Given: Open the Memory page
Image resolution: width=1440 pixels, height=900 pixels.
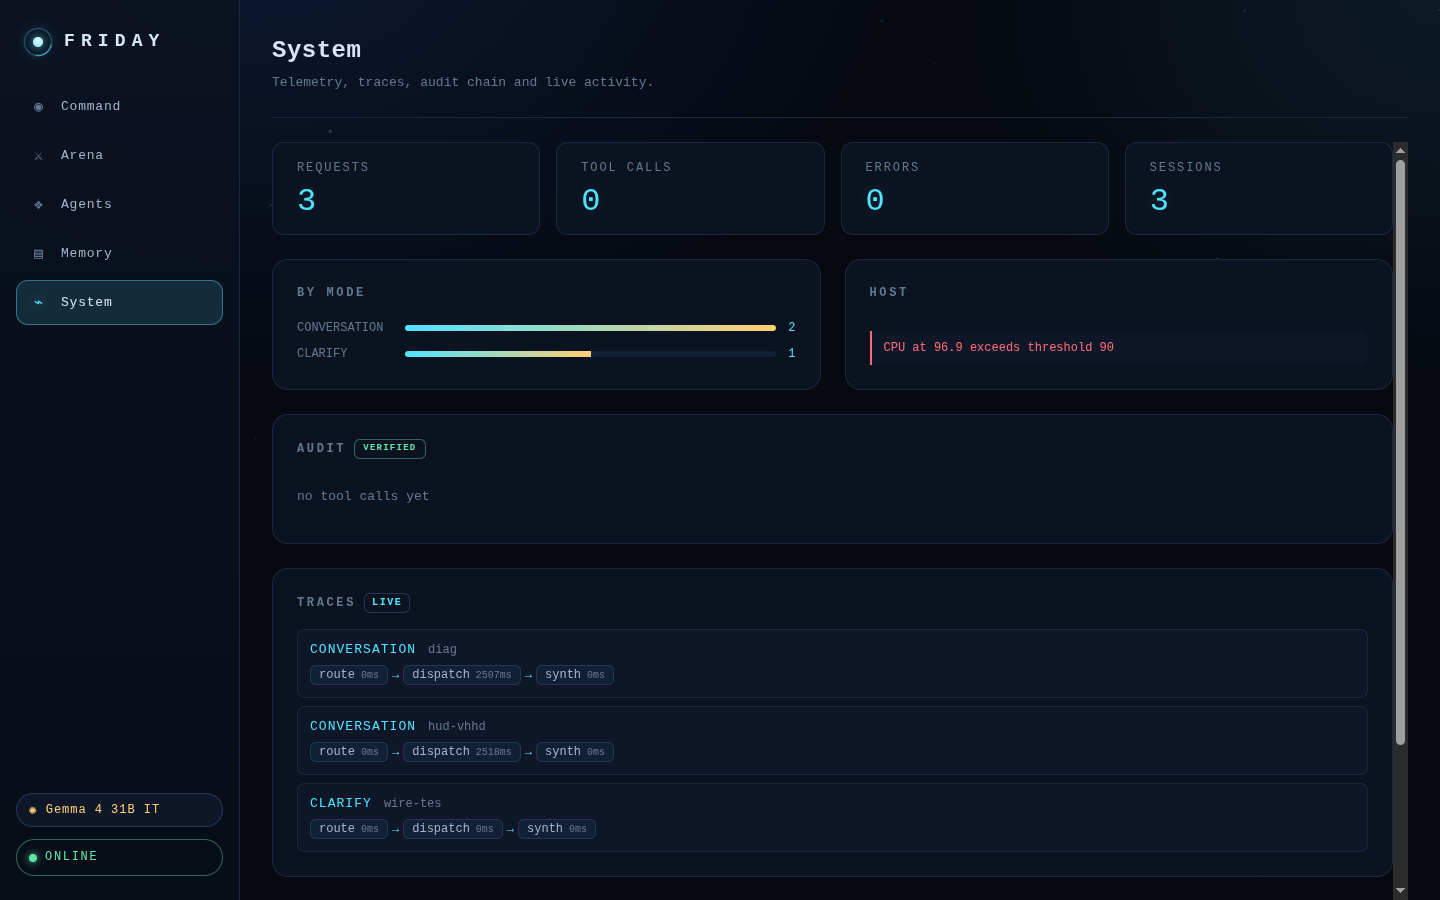Looking at the screenshot, I should point(119,253).
